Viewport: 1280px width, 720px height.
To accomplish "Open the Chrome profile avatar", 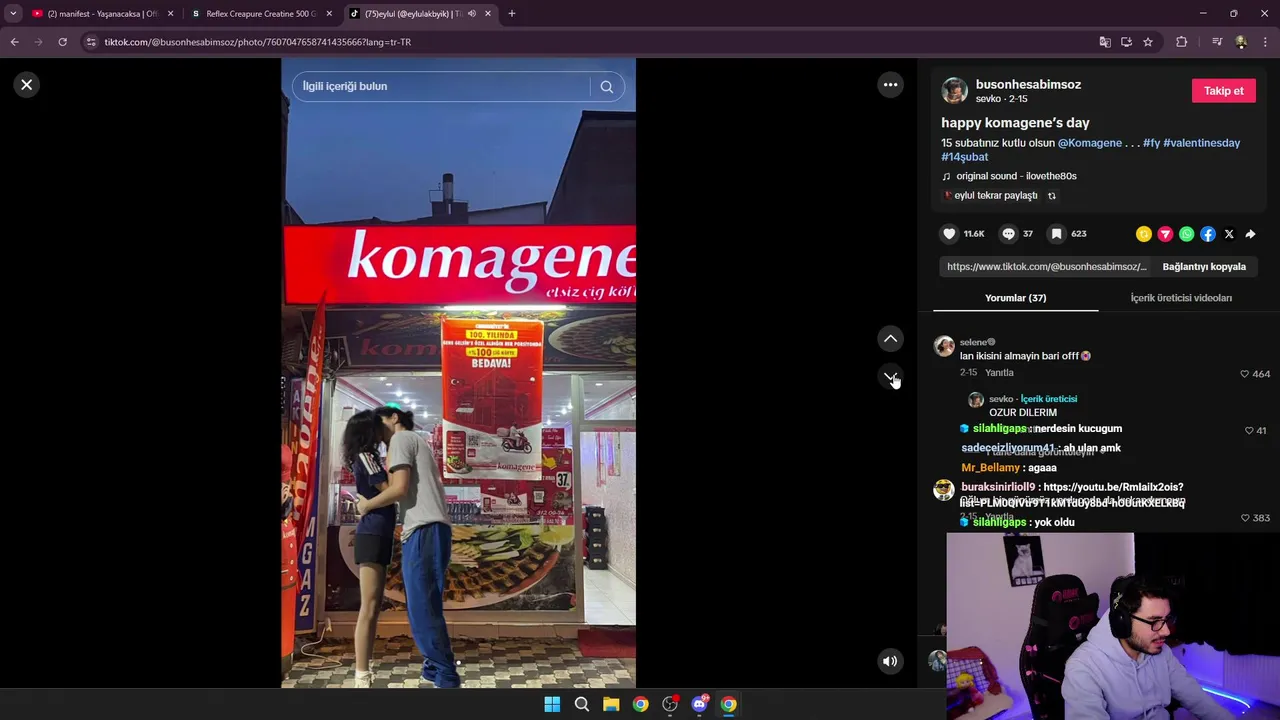I will coord(1241,42).
